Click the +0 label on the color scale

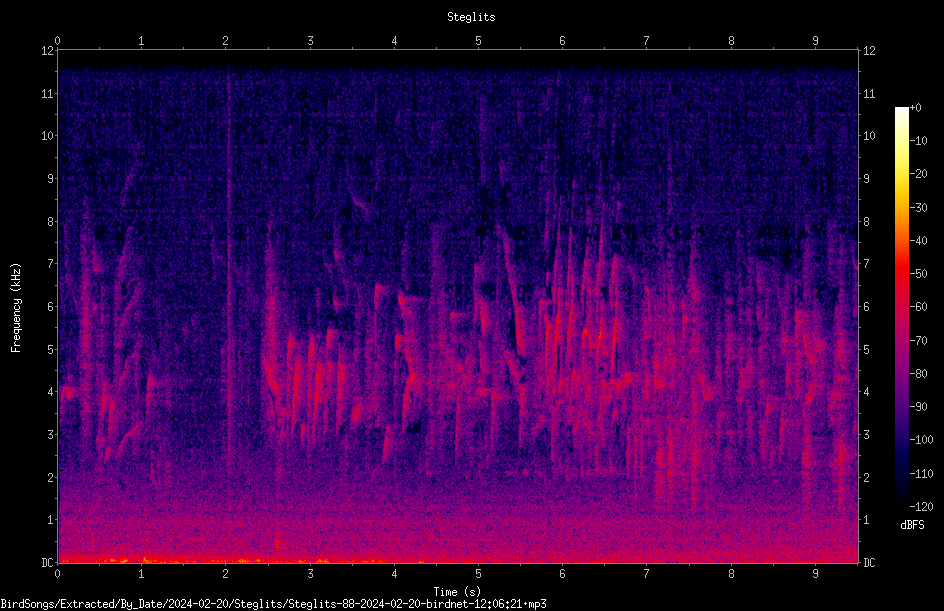click(915, 108)
